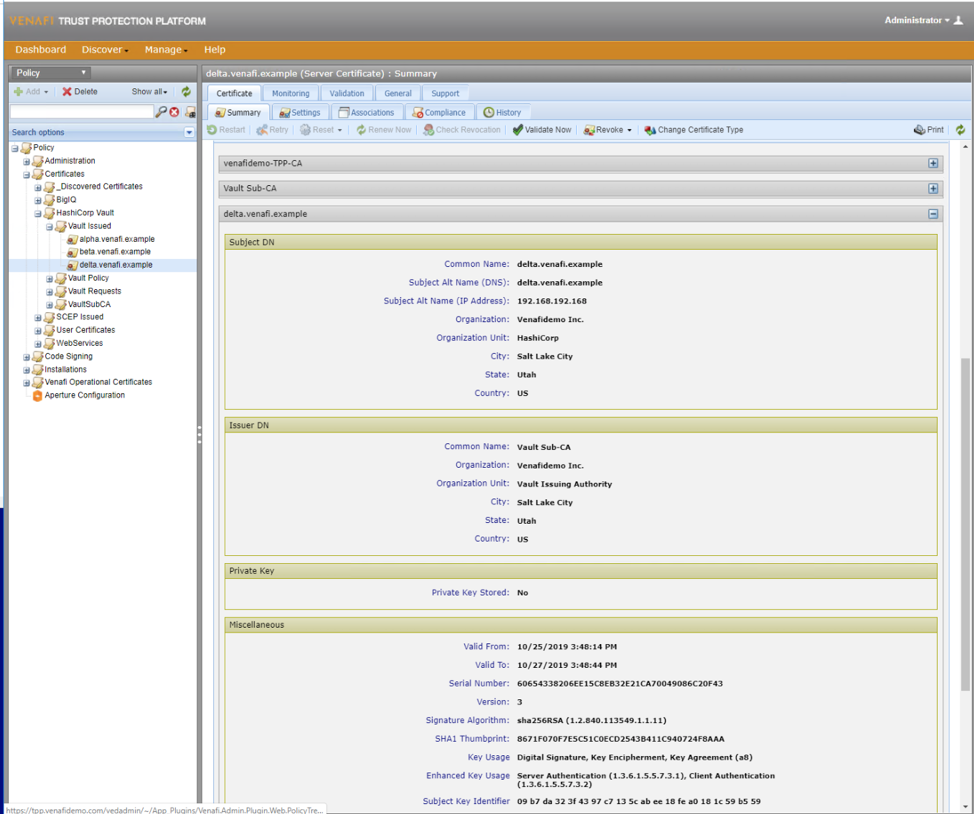Print the certificate summary
974x814 pixels.
[x=929, y=130]
